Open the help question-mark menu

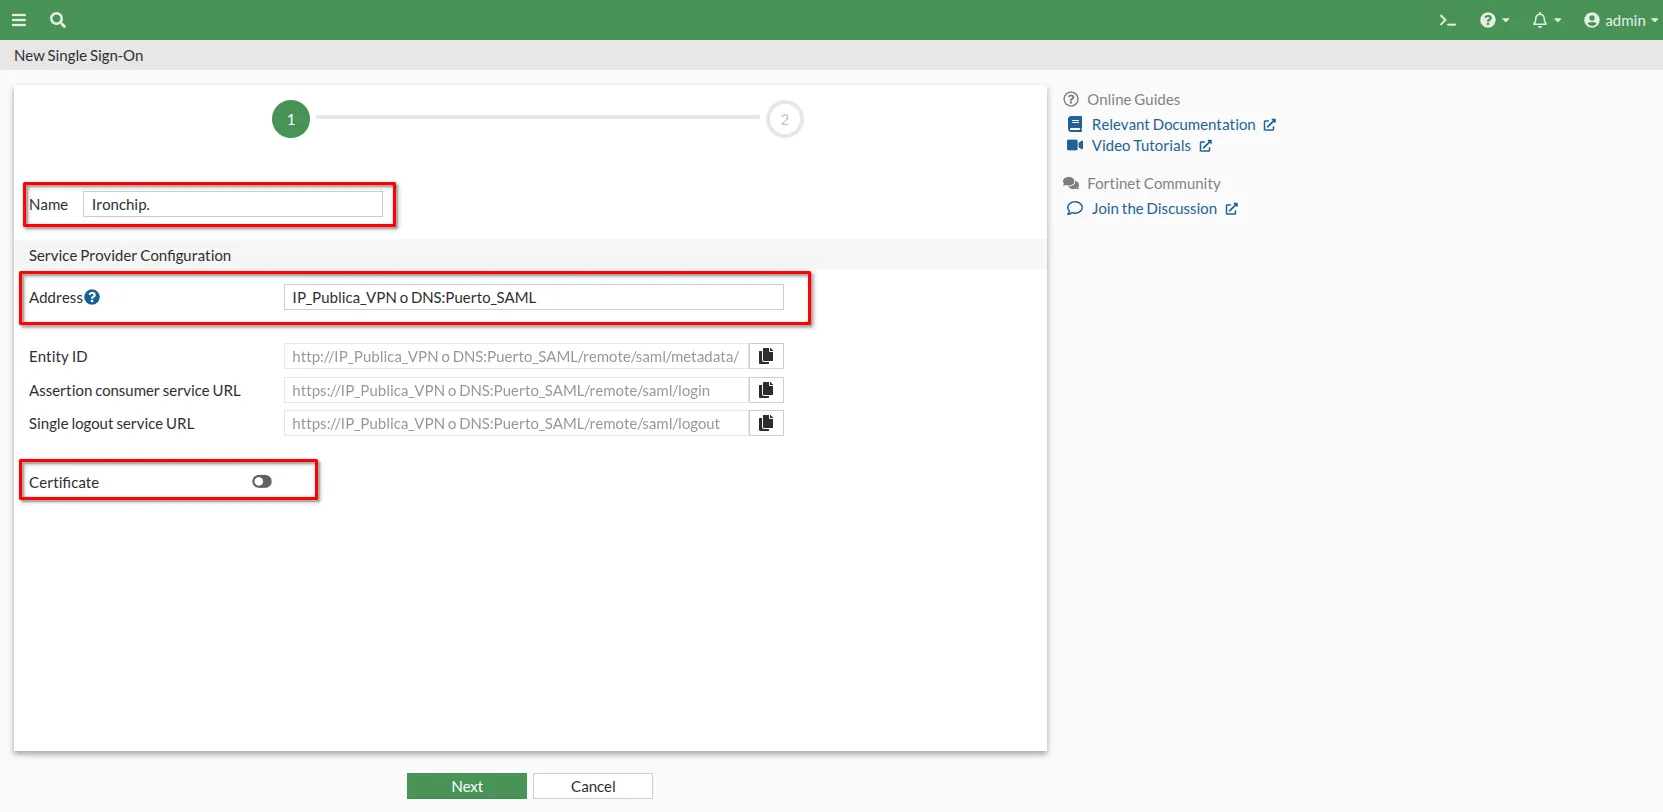click(1494, 20)
